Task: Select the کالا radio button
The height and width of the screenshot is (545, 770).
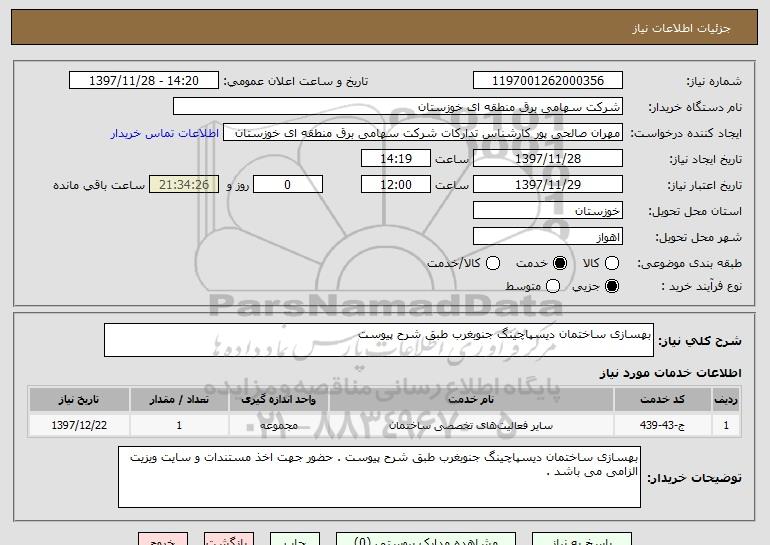Action: pos(613,263)
